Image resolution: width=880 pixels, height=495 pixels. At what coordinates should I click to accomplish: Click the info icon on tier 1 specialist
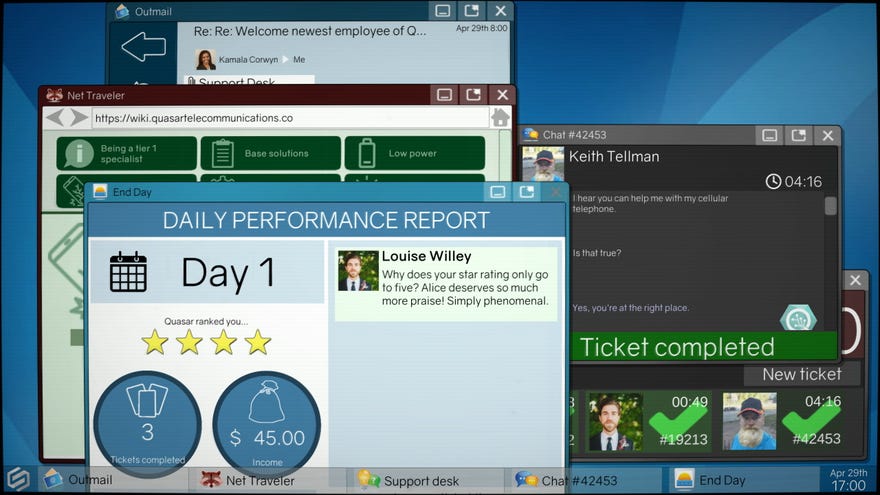79,154
